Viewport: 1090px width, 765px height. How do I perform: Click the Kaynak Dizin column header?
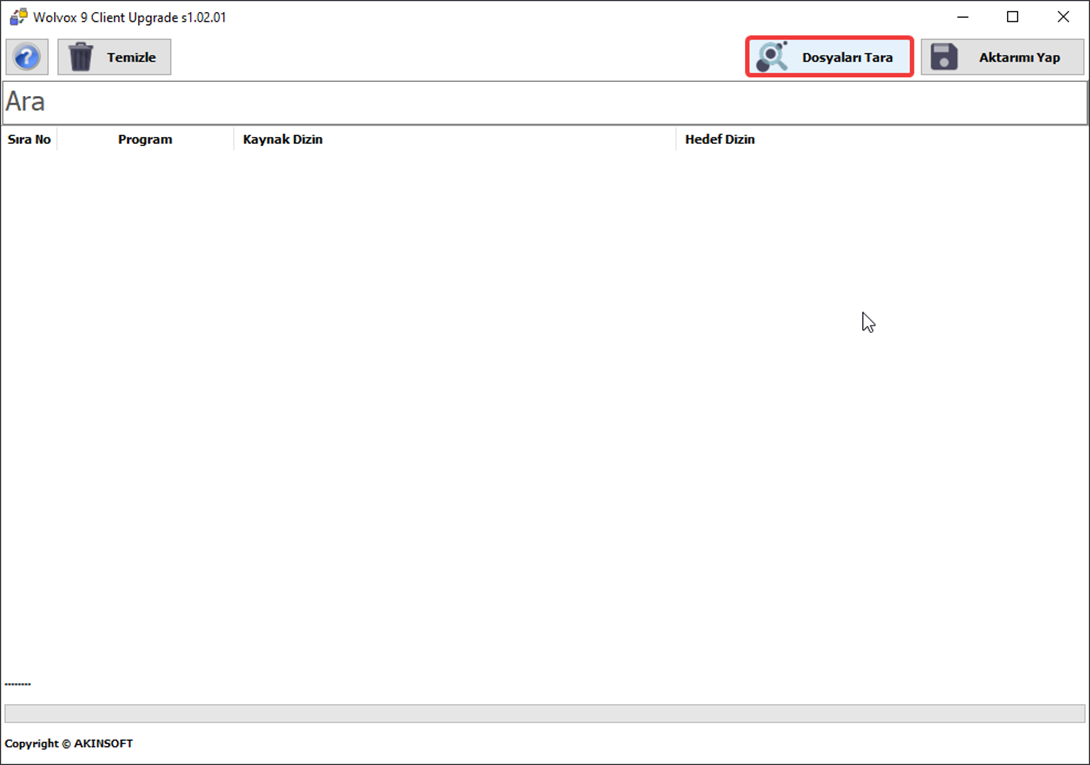tap(455, 139)
